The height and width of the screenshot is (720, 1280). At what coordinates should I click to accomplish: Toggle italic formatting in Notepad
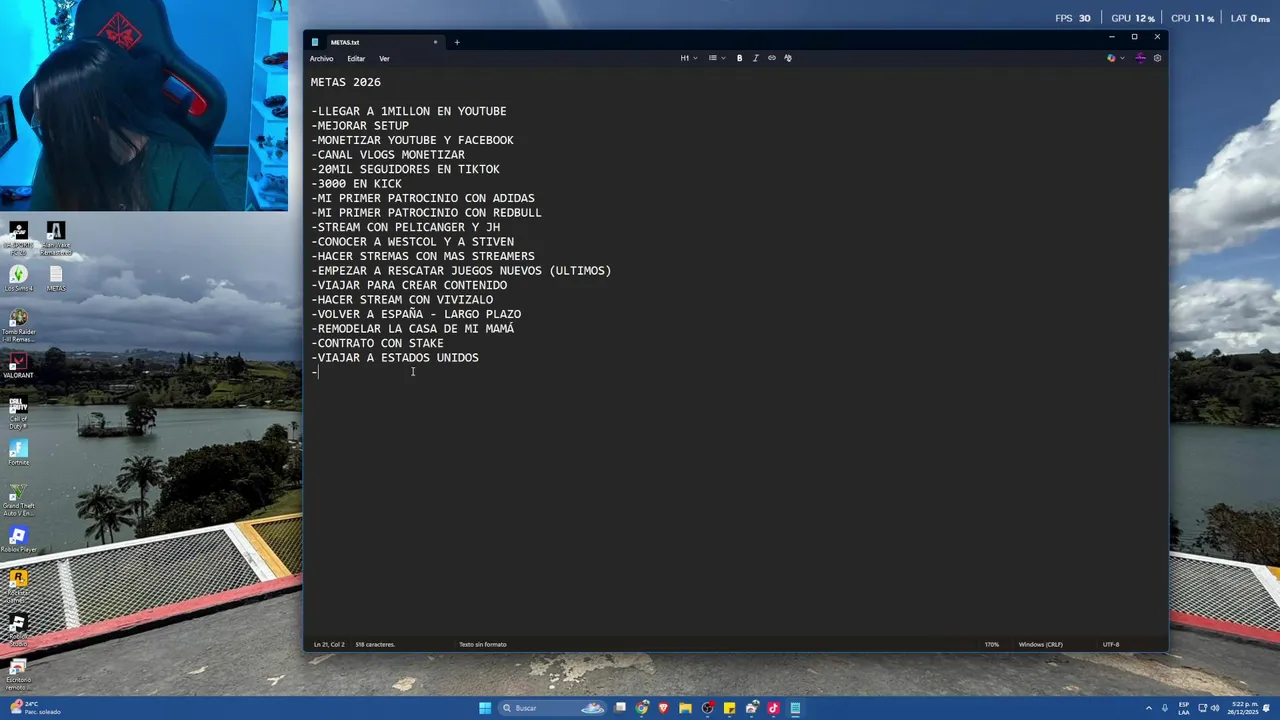(756, 58)
